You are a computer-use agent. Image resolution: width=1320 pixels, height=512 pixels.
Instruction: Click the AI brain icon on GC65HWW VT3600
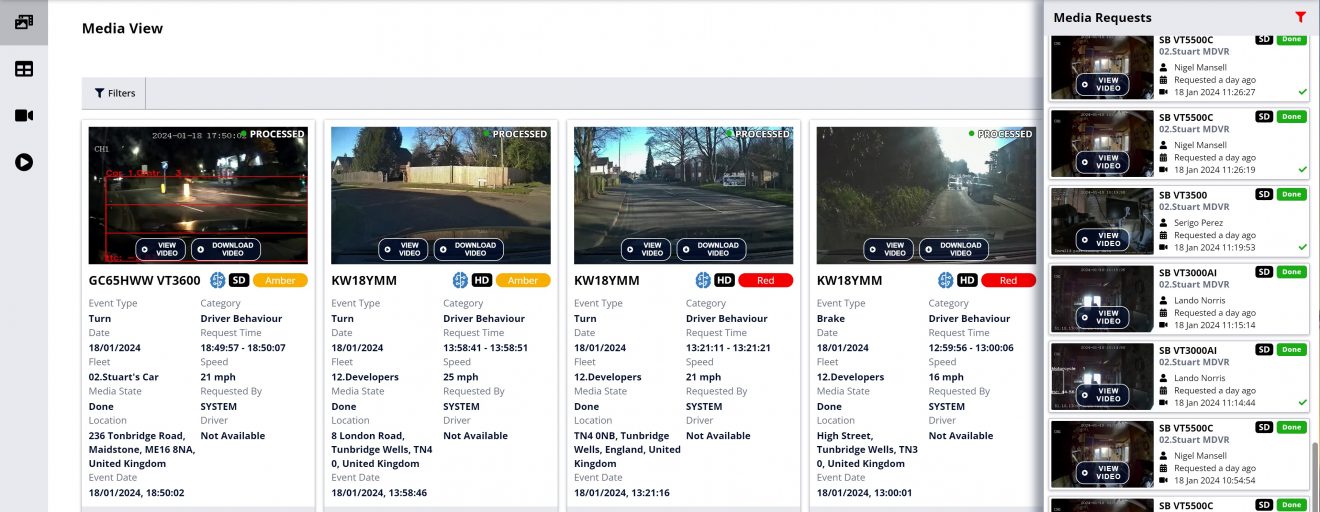click(218, 281)
